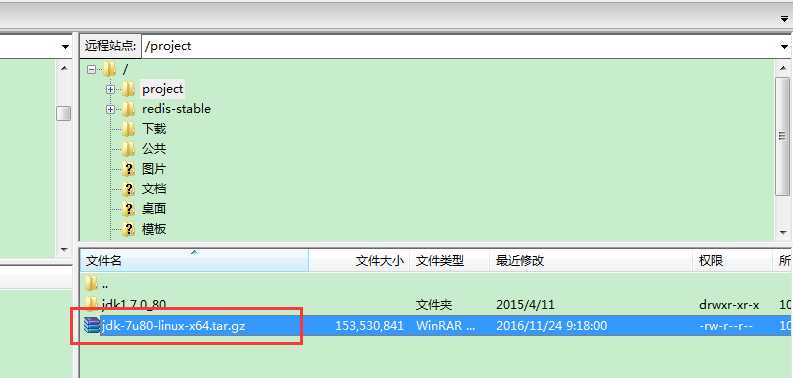The image size is (793, 378).
Task: Click the parent directory .. folder icon
Action: tap(91, 283)
